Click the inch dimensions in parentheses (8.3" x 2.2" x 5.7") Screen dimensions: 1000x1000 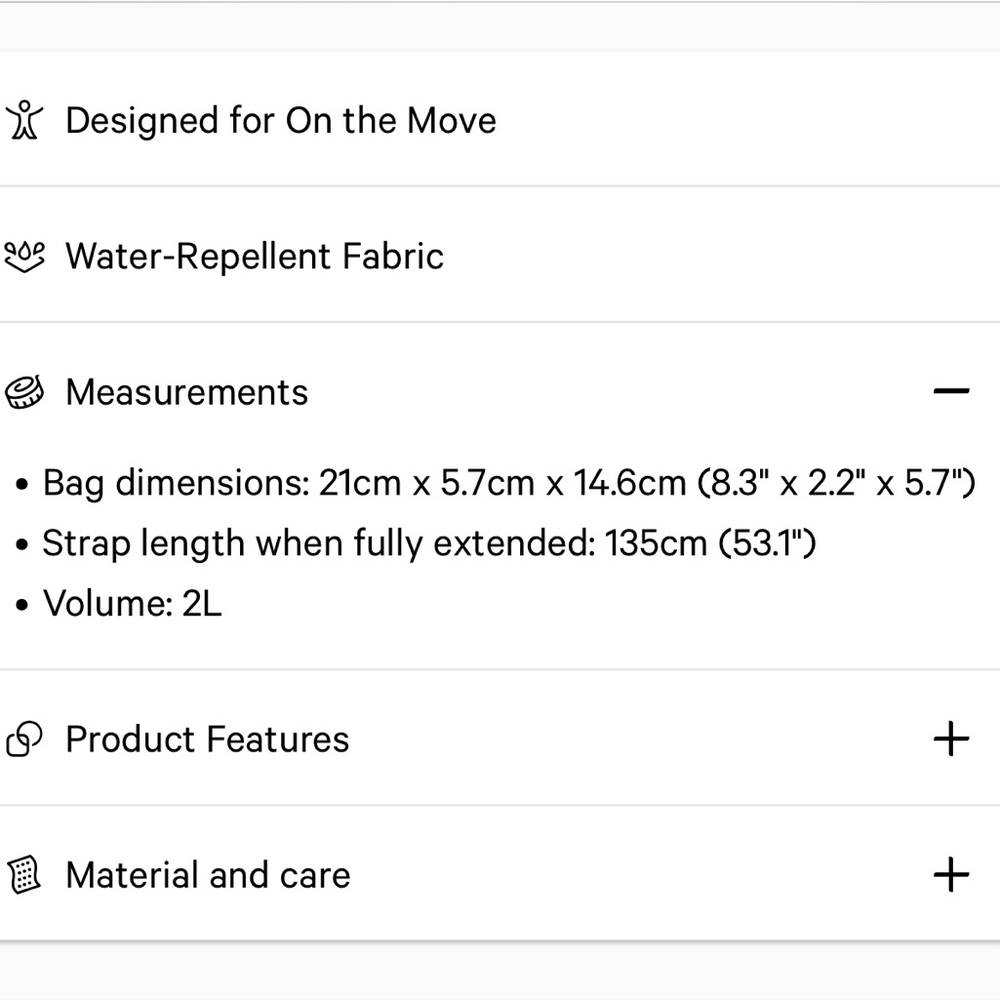pos(834,483)
